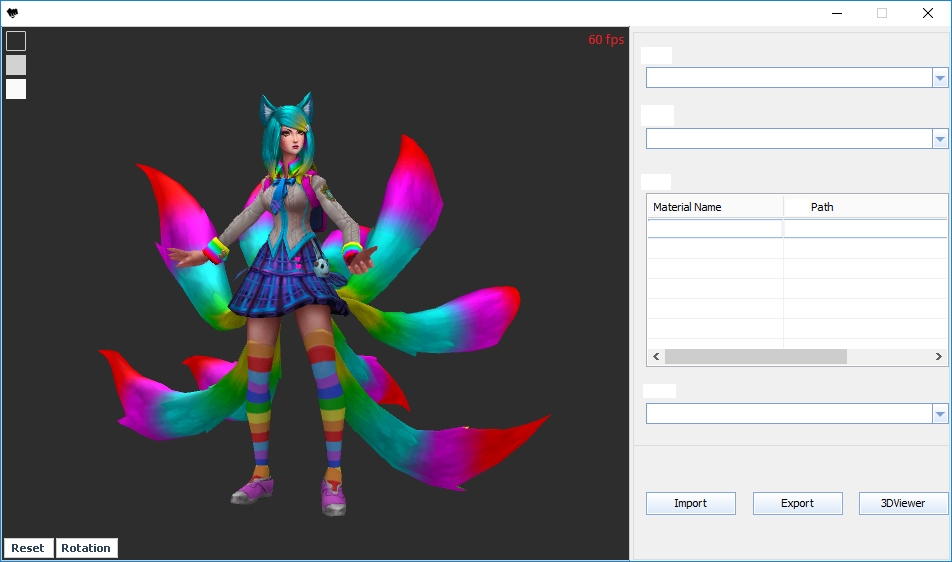Screen dimensions: 952x562
Task: Expand the first dropdown arrow at top
Action: [x=940, y=78]
